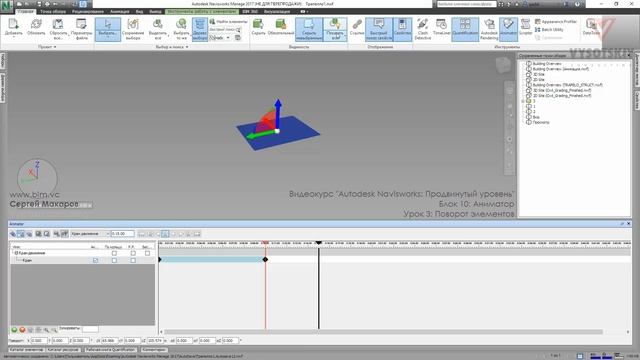Switch to Комментарии bottom tab
Viewport: 640px width, 360px height.
click(154, 350)
